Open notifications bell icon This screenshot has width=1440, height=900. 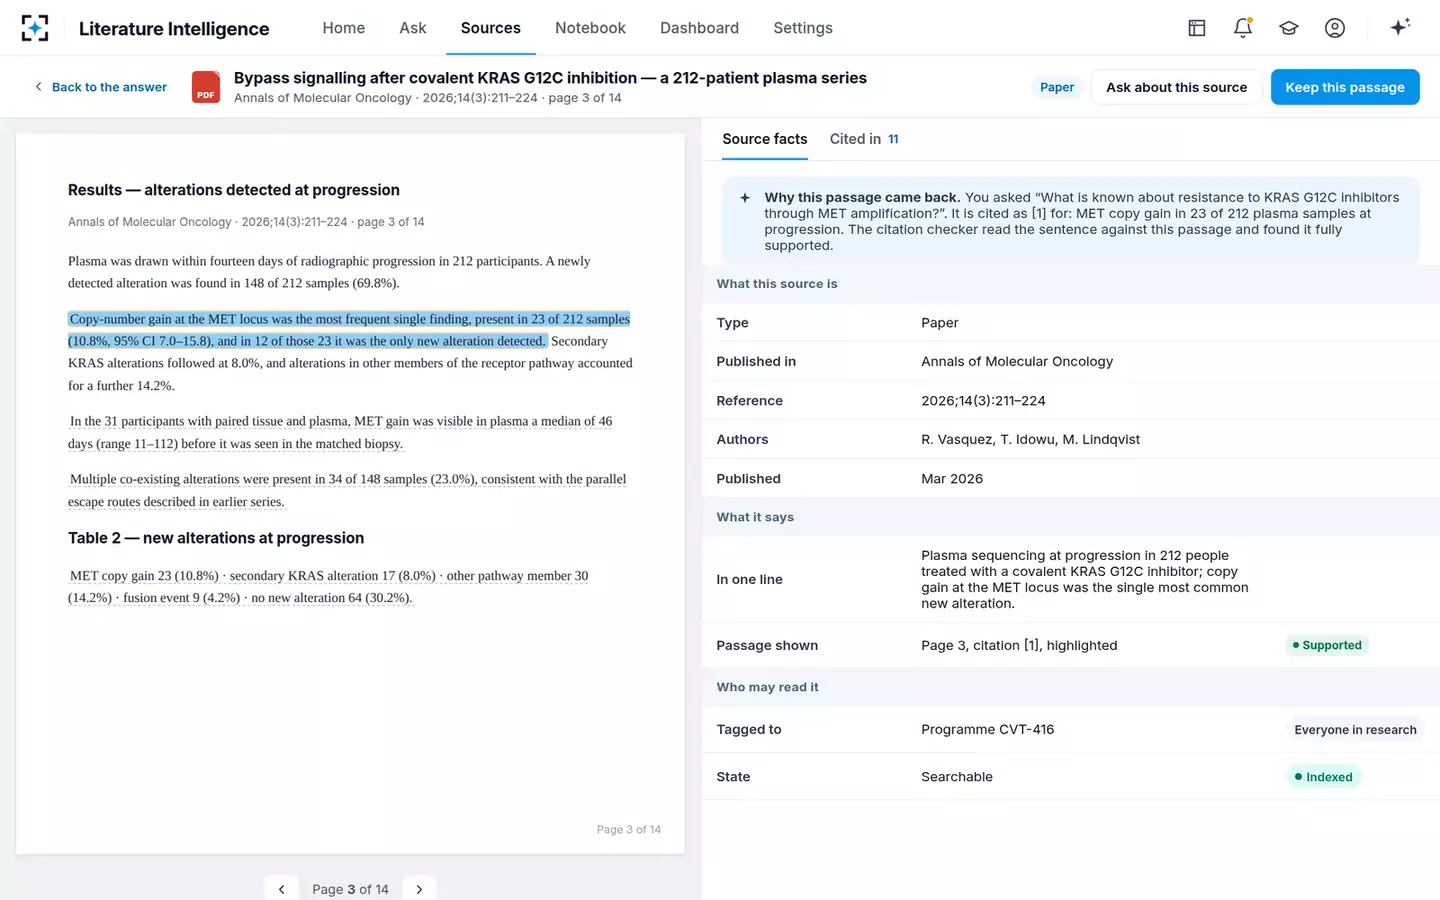[1242, 28]
